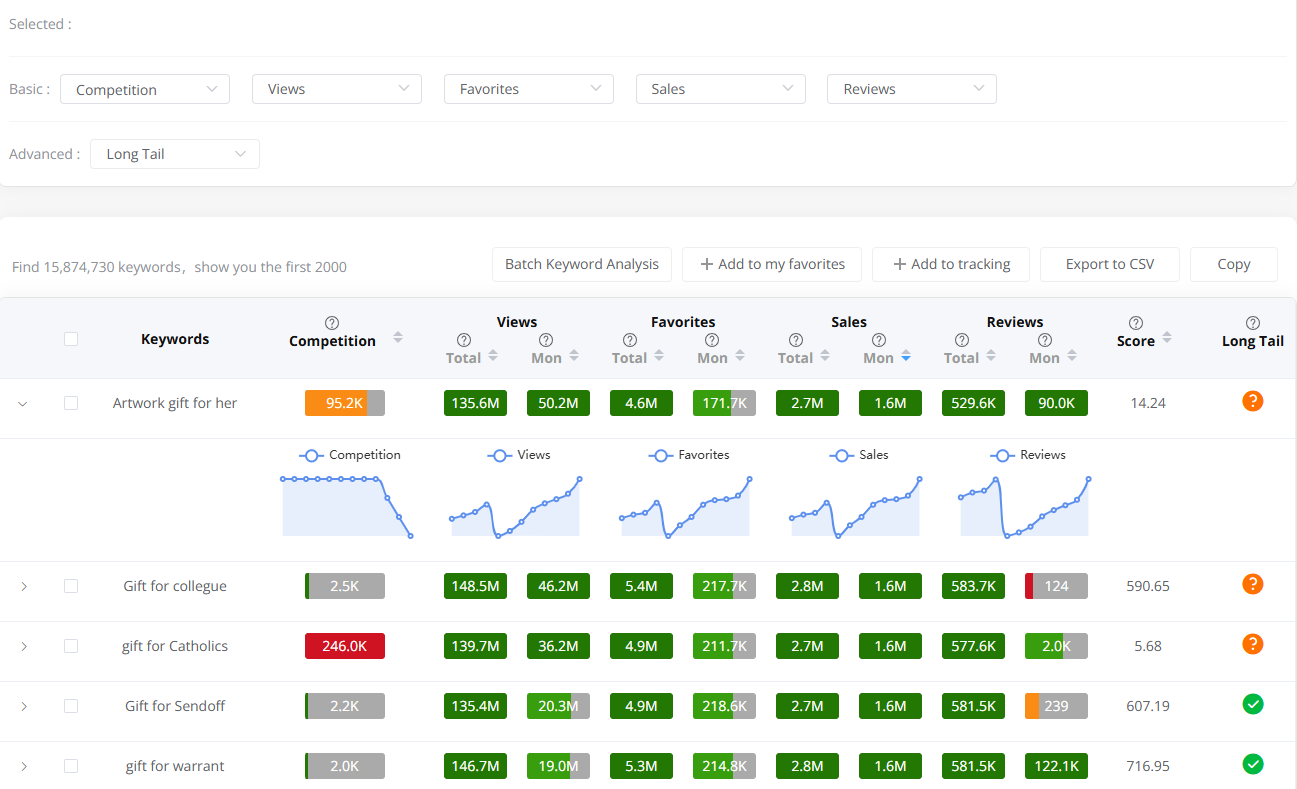Click green check icon for gift for warrant

[x=1253, y=764]
